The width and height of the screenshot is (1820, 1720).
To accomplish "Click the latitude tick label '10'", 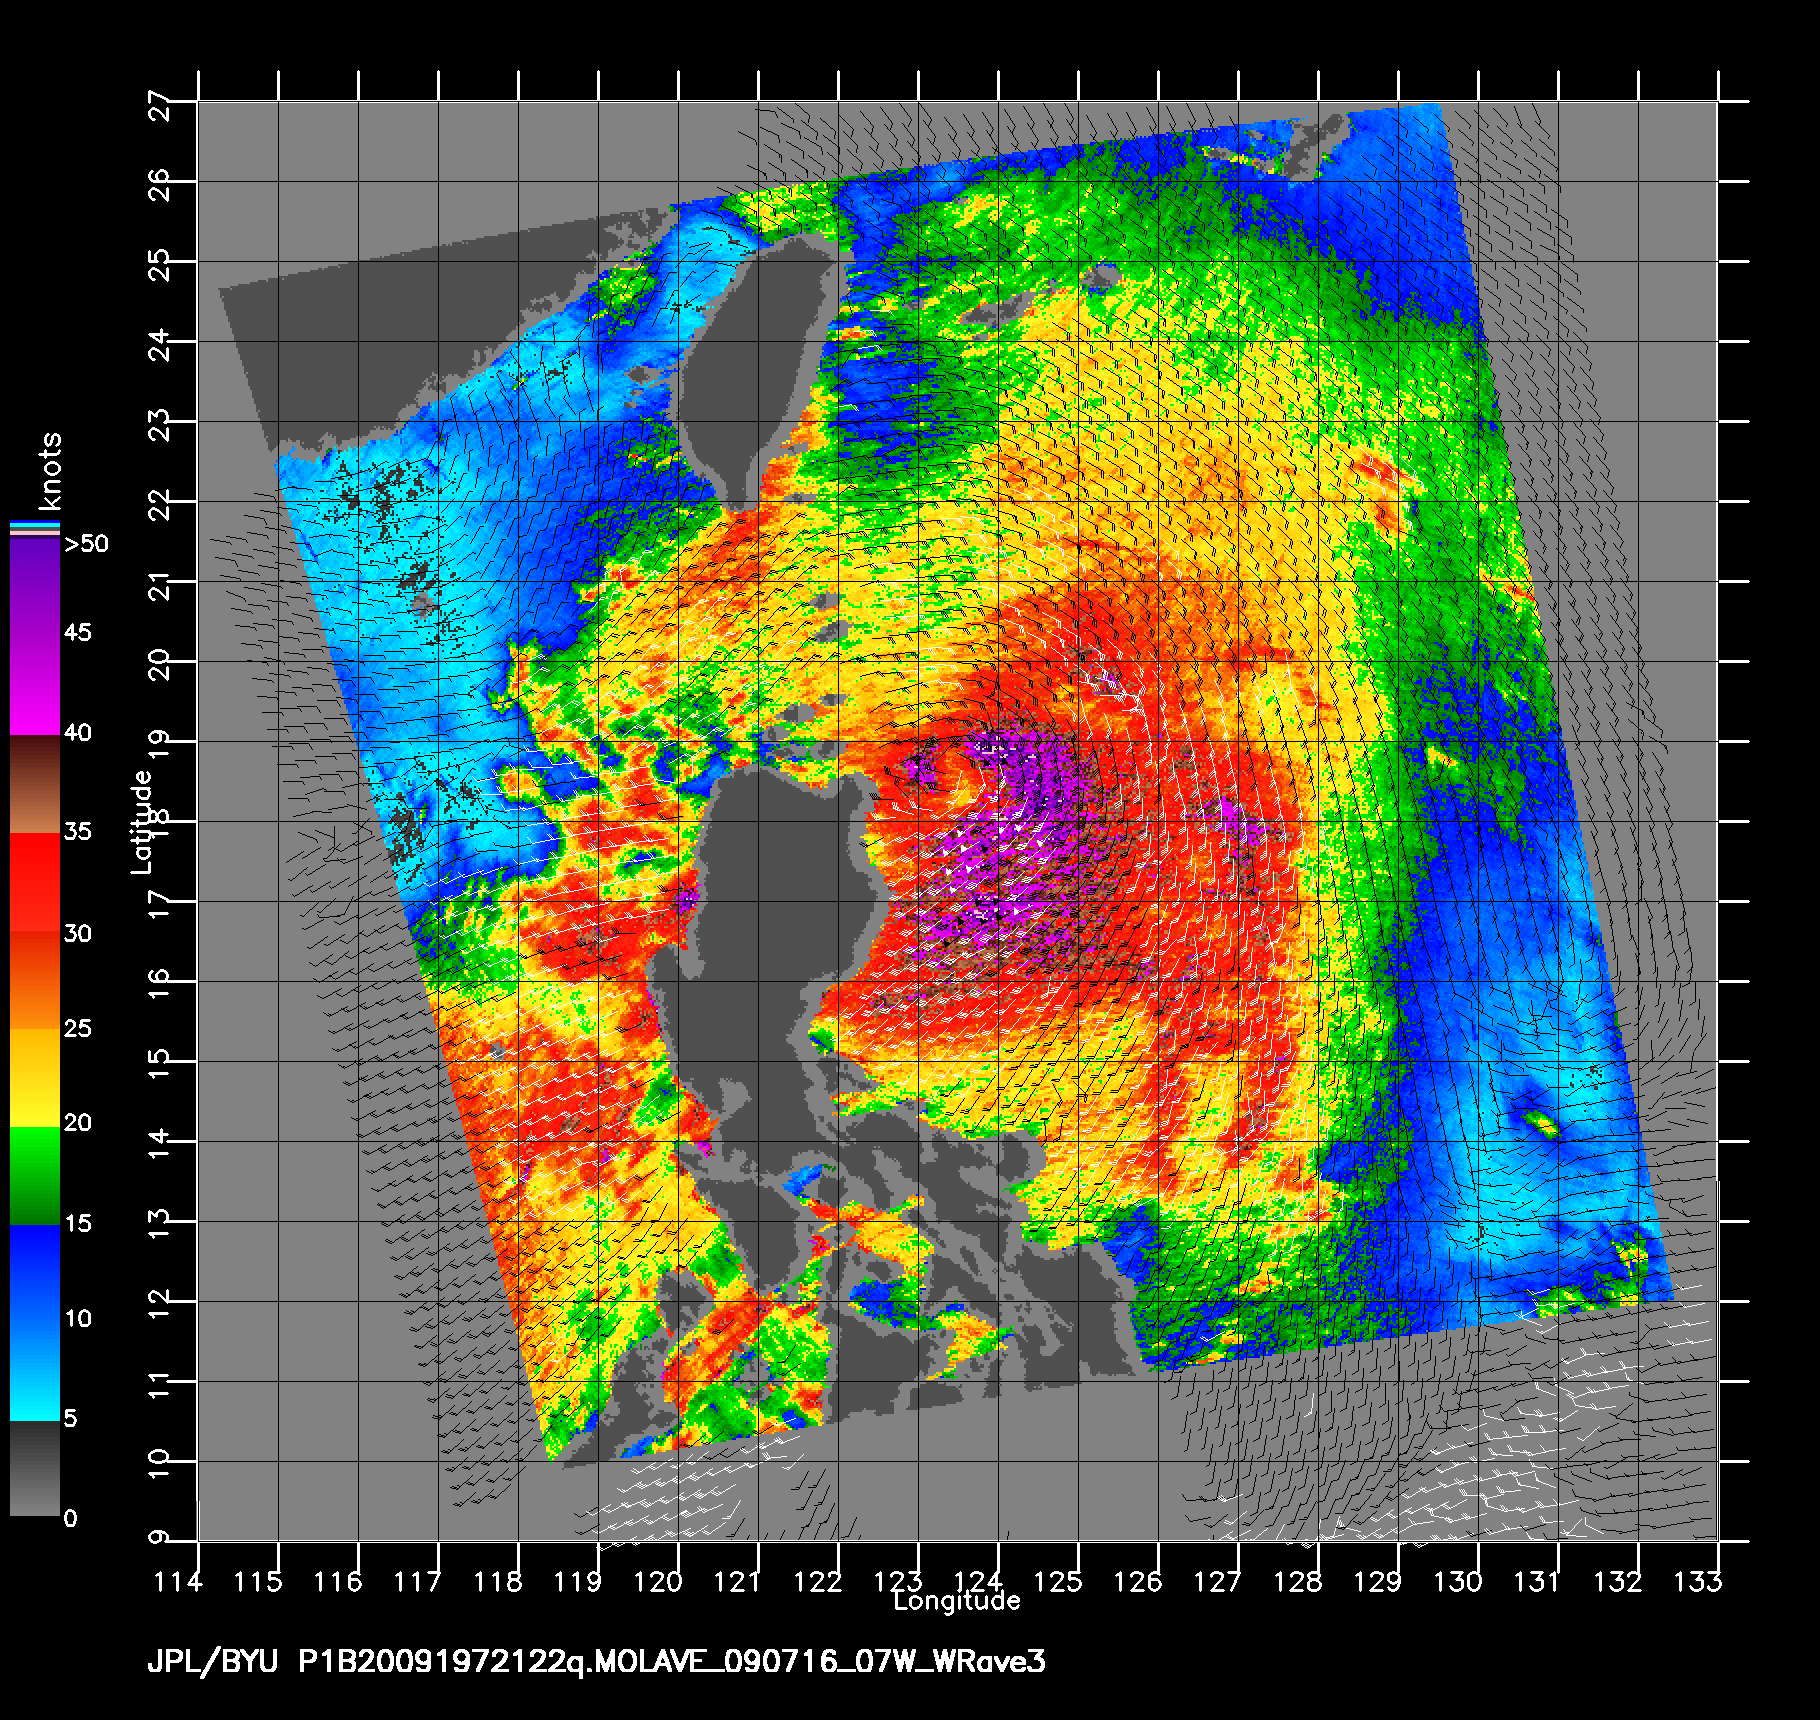I will tap(159, 1465).
